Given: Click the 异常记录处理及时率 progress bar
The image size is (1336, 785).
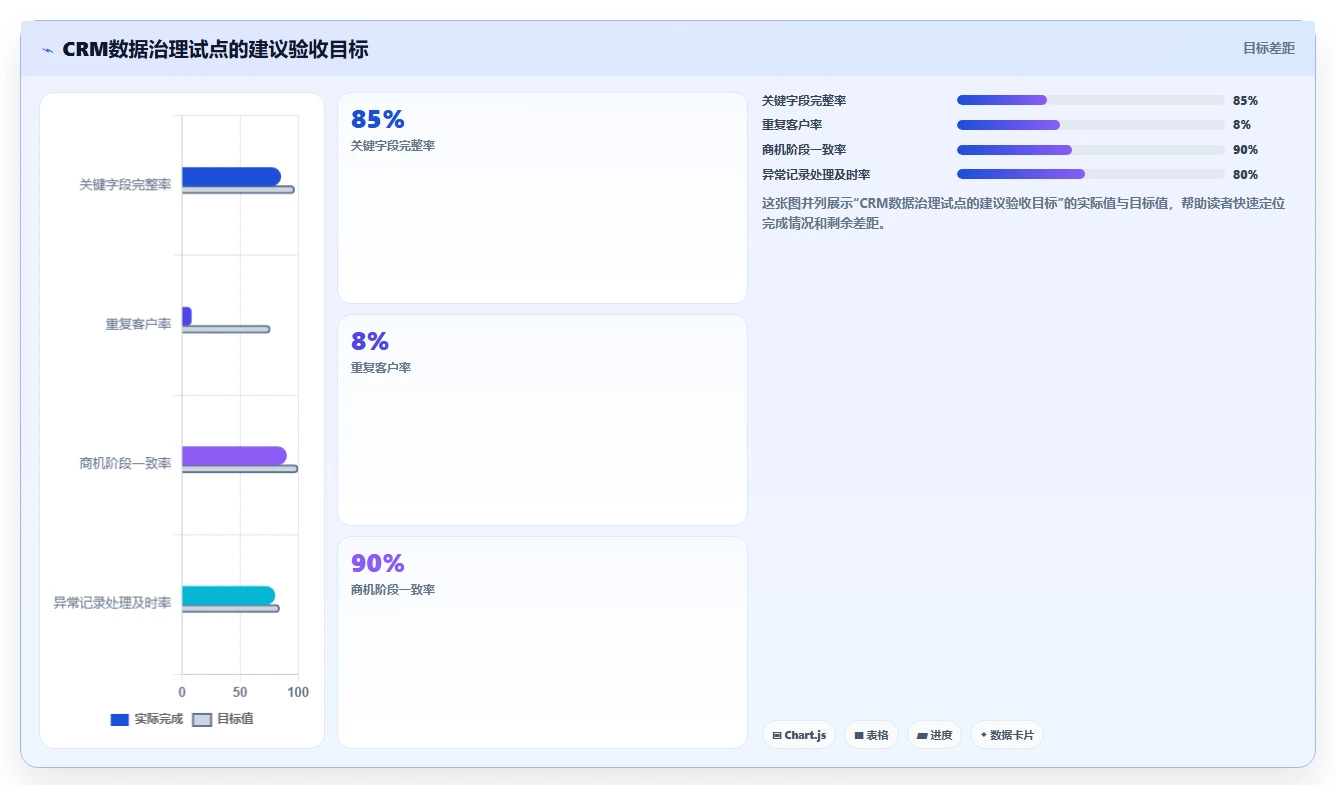Looking at the screenshot, I should click(1091, 174).
